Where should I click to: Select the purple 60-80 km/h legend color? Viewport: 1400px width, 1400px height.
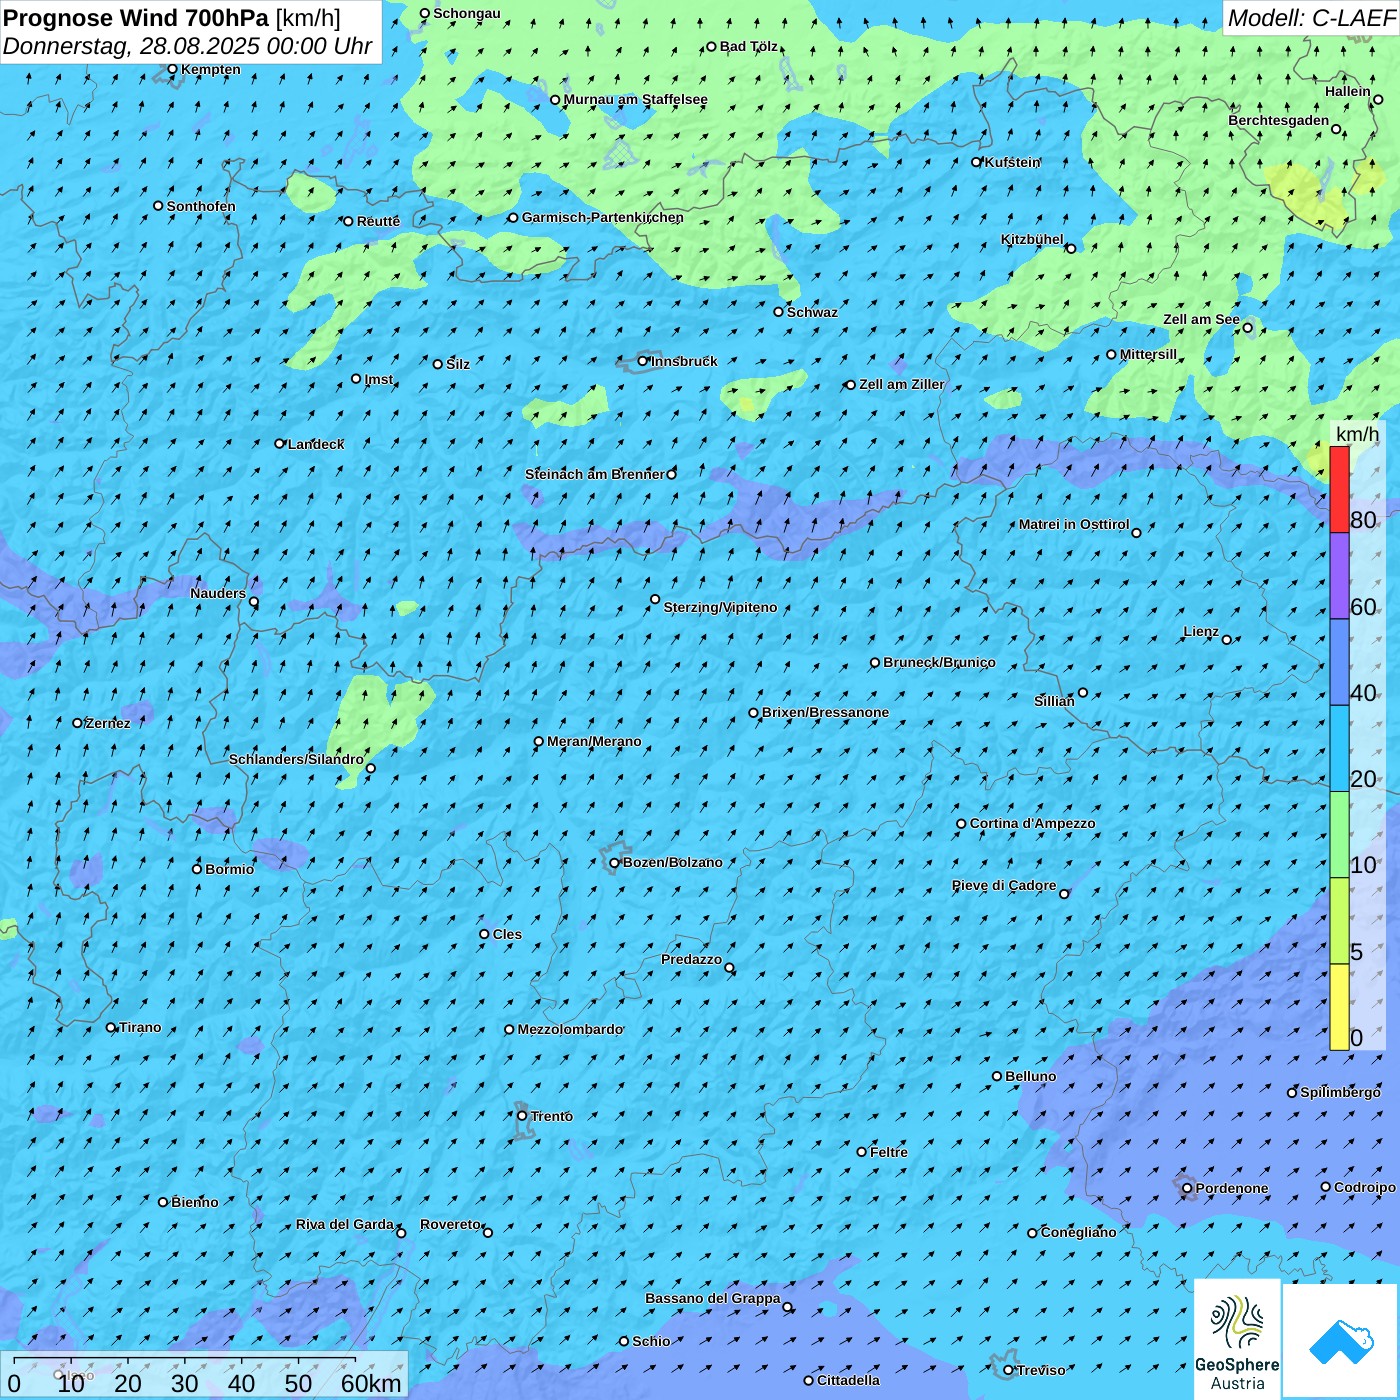[x=1339, y=576]
